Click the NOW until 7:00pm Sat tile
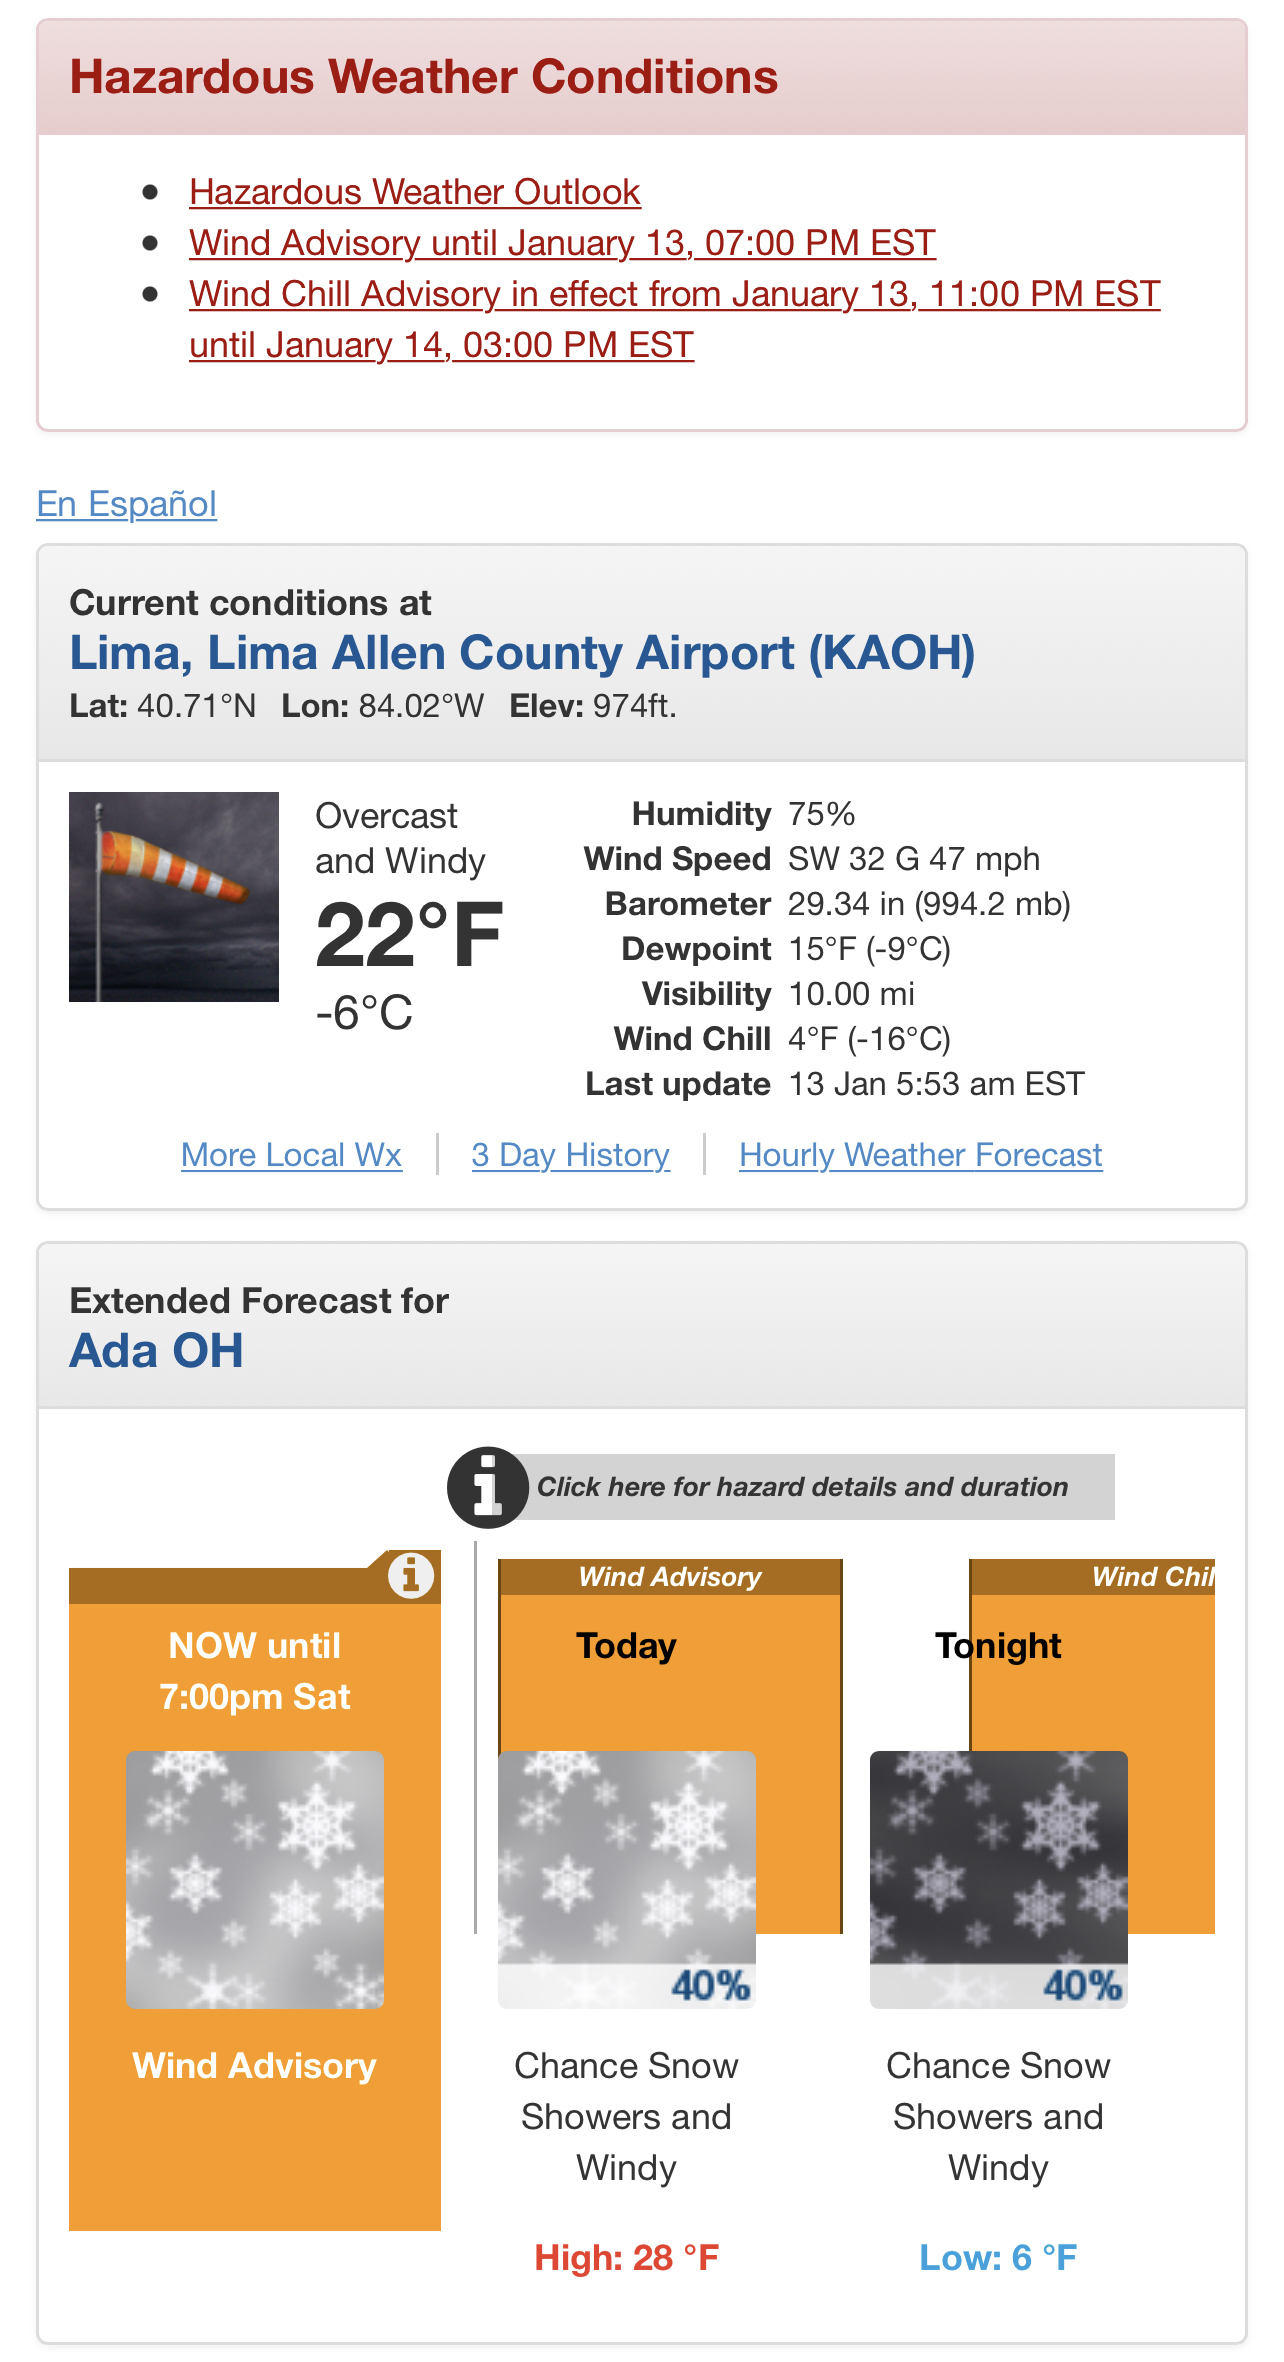The image size is (1284, 2362). 255,1898
